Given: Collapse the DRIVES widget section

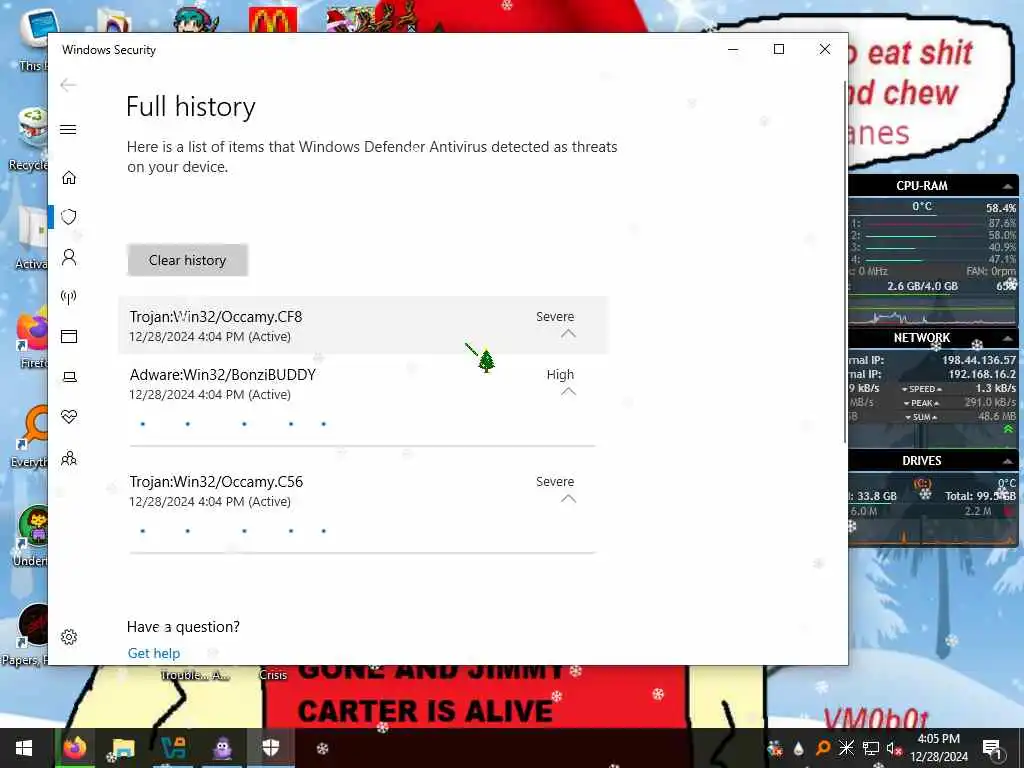Looking at the screenshot, I should tap(1008, 461).
